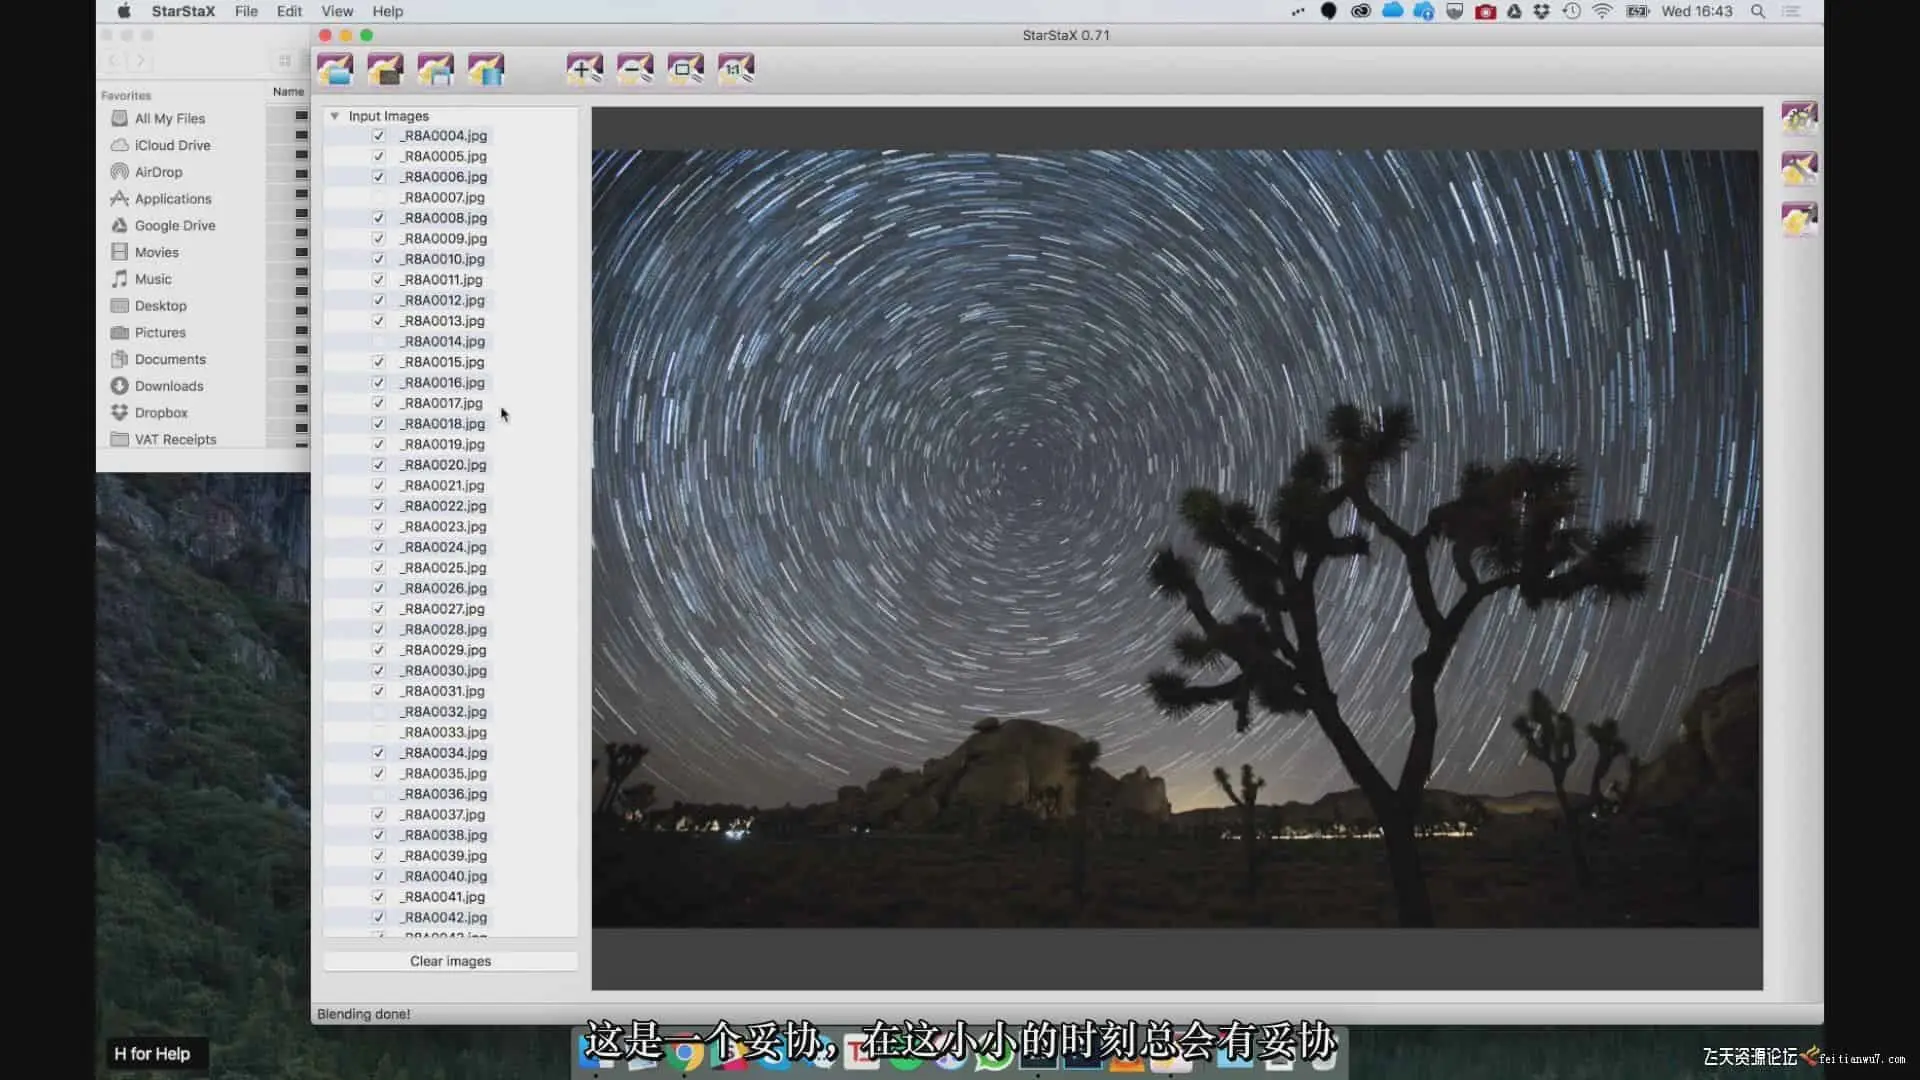
Task: Click the Zoom Out toolbar icon
Action: 635,69
